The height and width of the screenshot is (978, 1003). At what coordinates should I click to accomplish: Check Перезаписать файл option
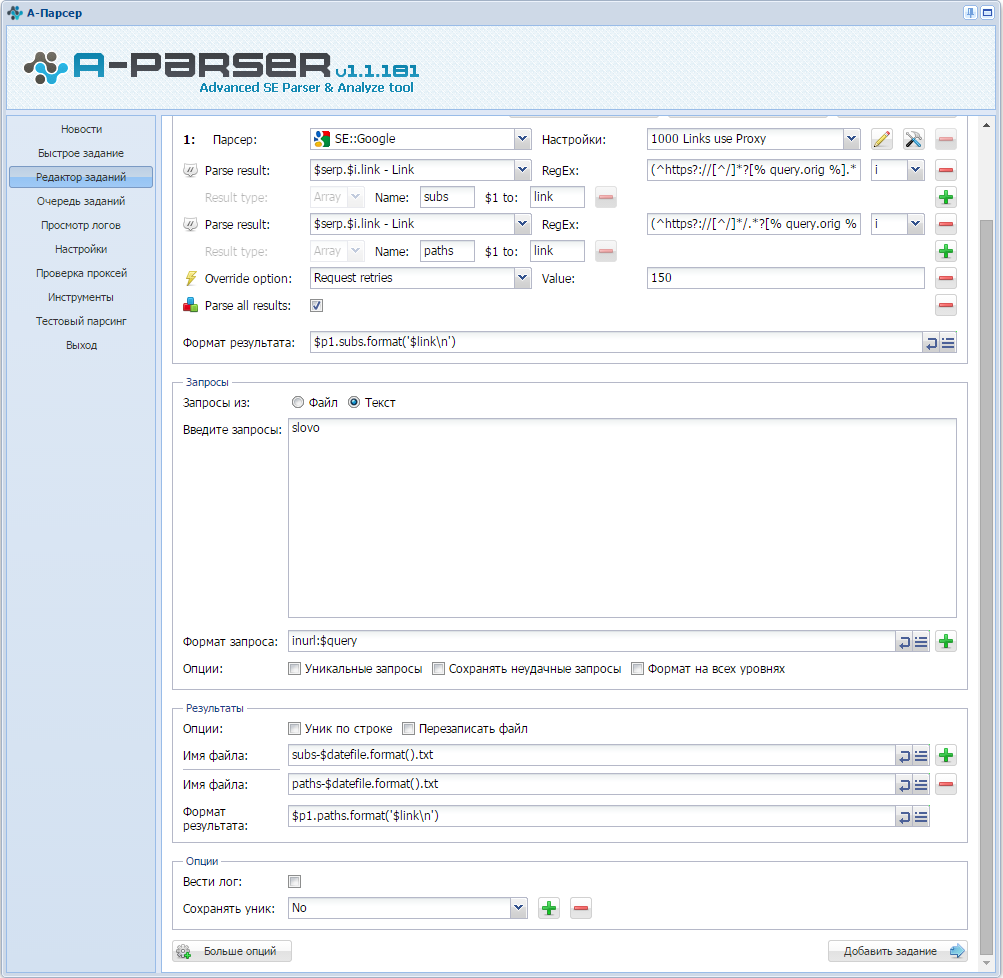pos(408,729)
